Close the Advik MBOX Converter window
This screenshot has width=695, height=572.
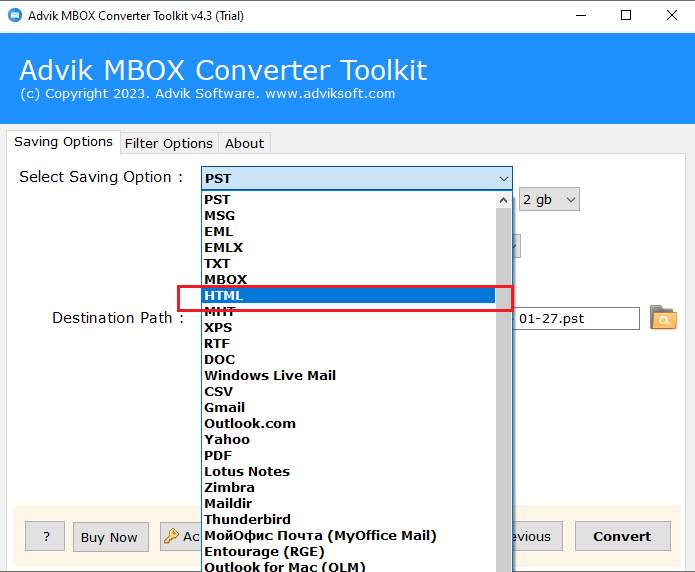tap(672, 16)
